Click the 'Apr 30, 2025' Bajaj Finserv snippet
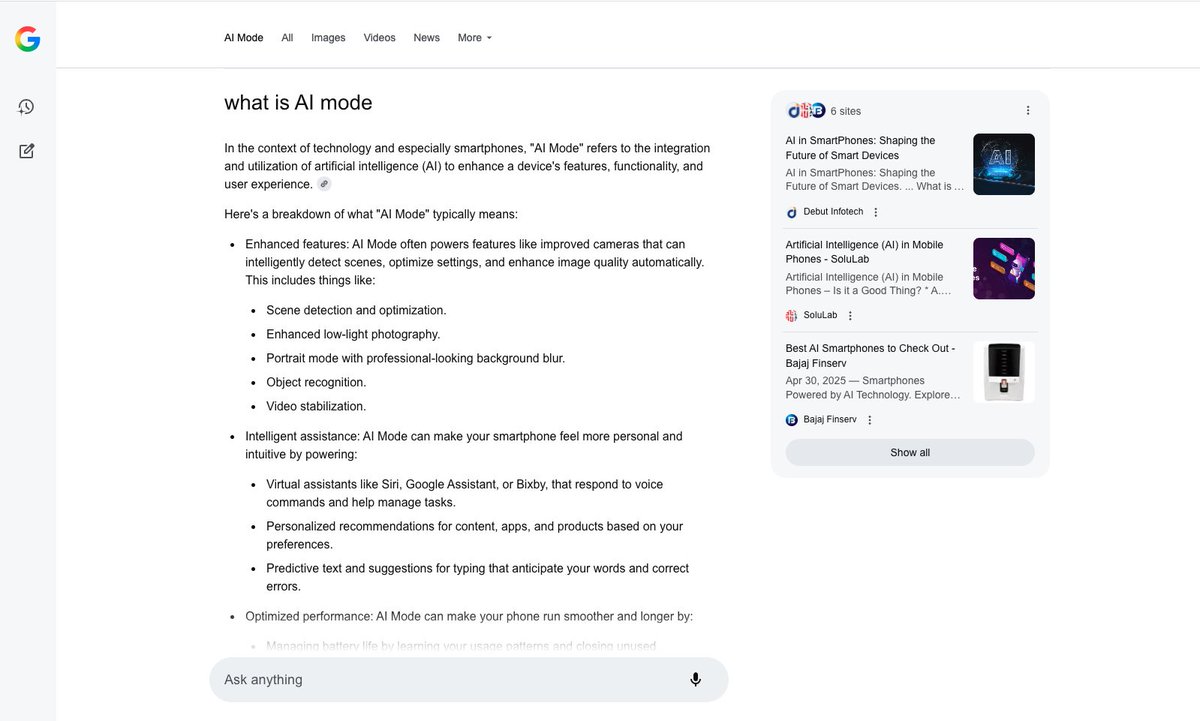The image size is (1200, 721). (x=873, y=388)
